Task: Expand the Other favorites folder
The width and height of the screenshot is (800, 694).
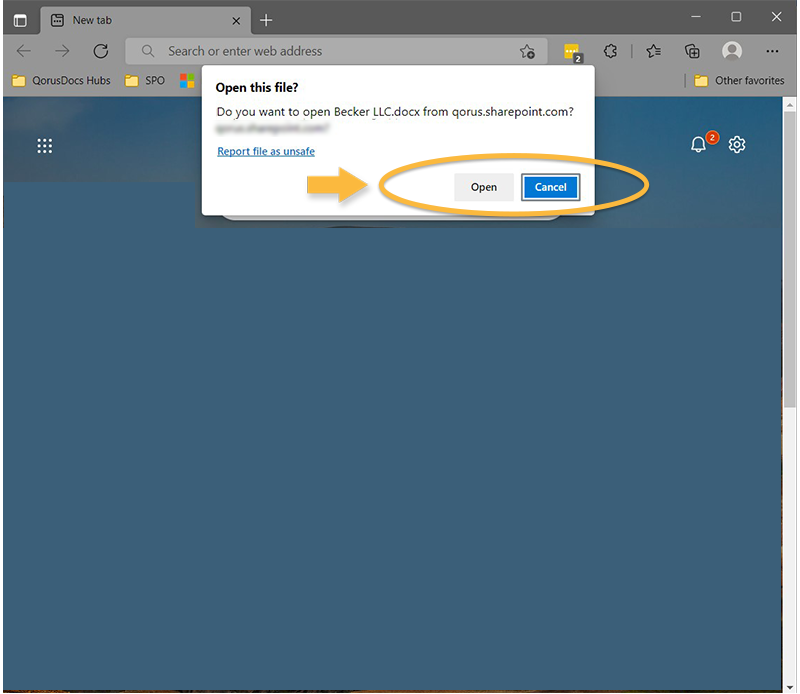Action: pyautogui.click(x=738, y=80)
